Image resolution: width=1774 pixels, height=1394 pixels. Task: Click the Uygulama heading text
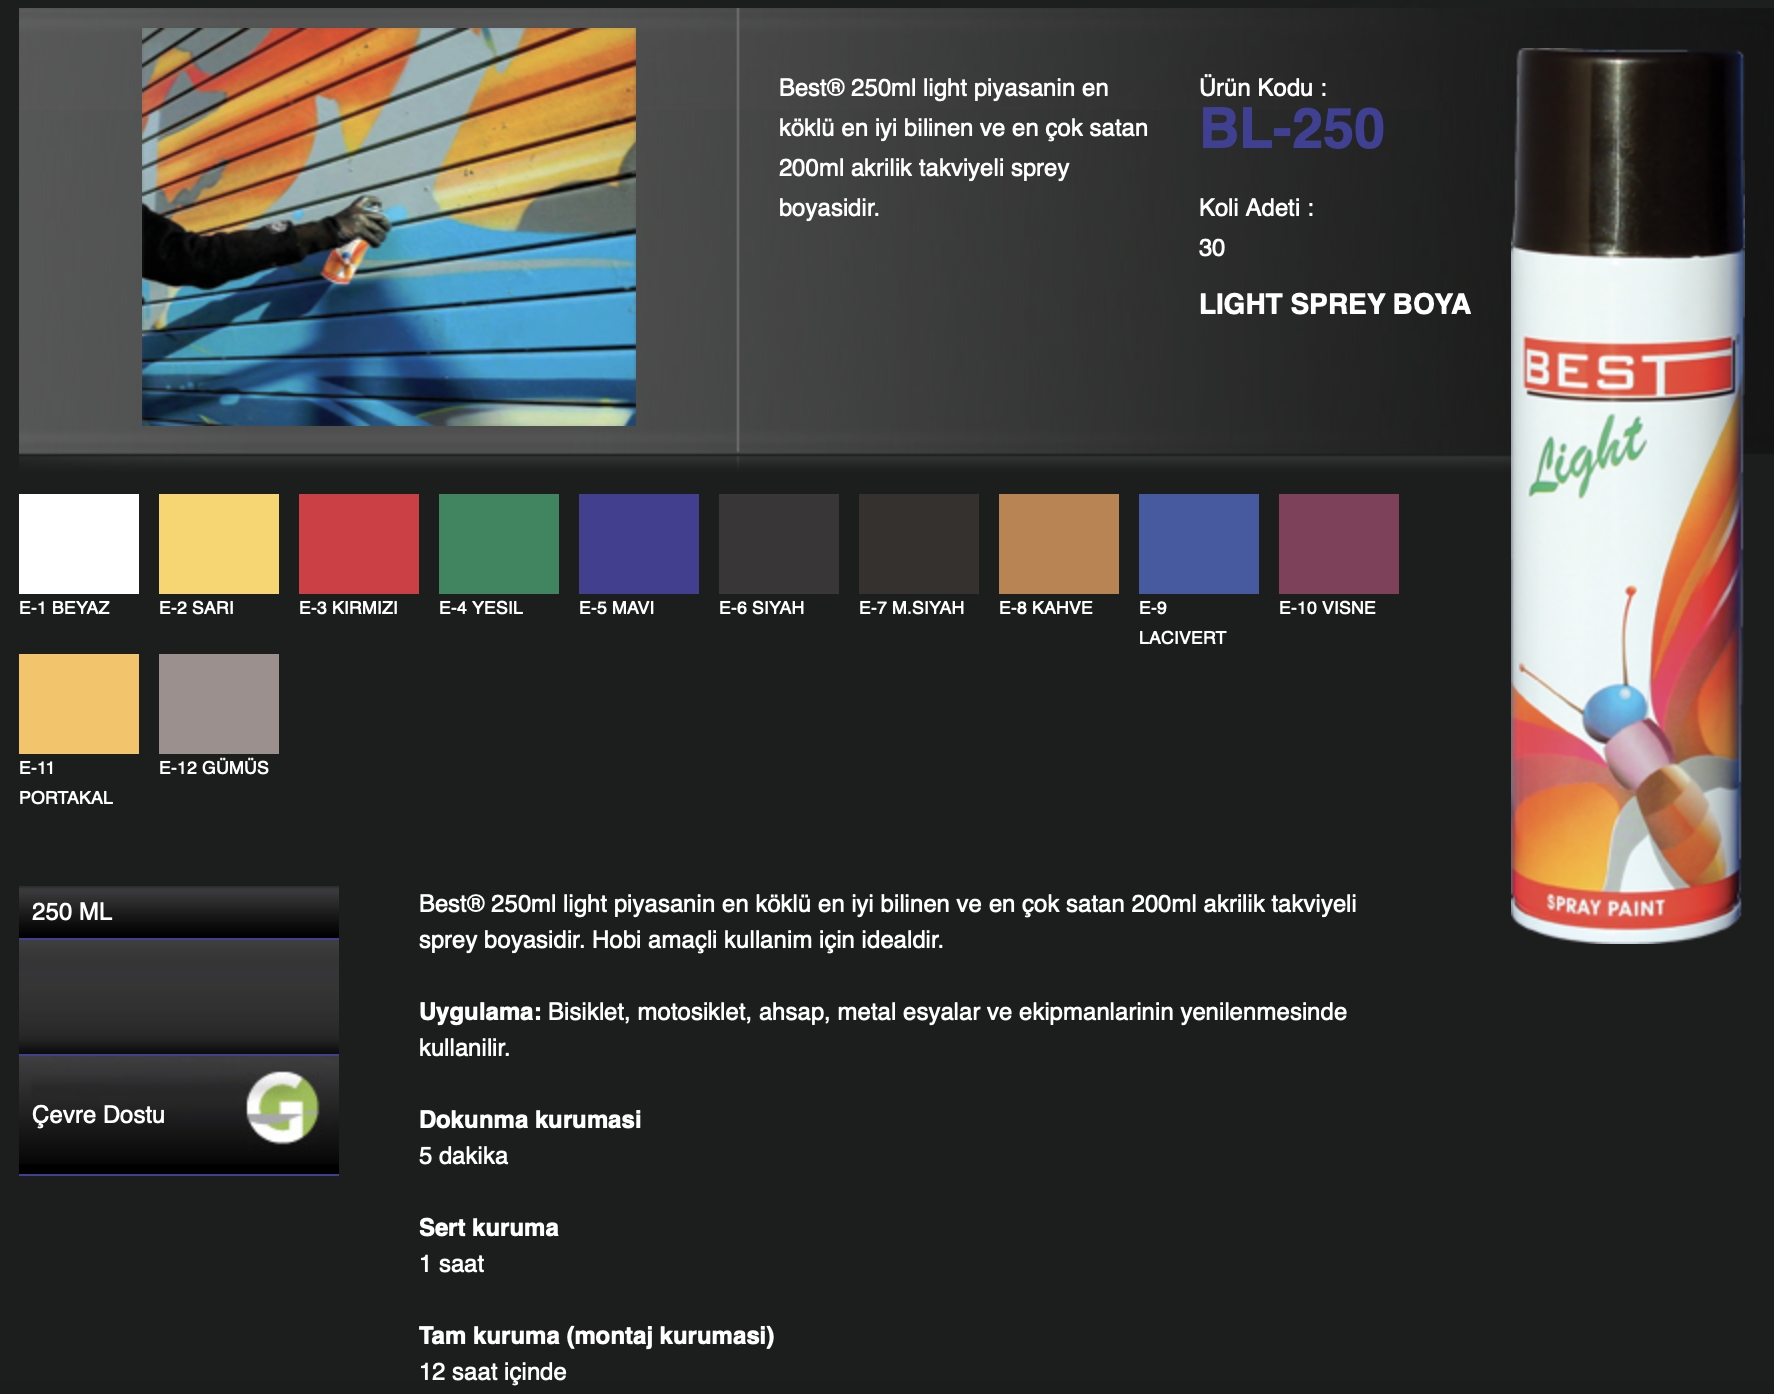480,1012
